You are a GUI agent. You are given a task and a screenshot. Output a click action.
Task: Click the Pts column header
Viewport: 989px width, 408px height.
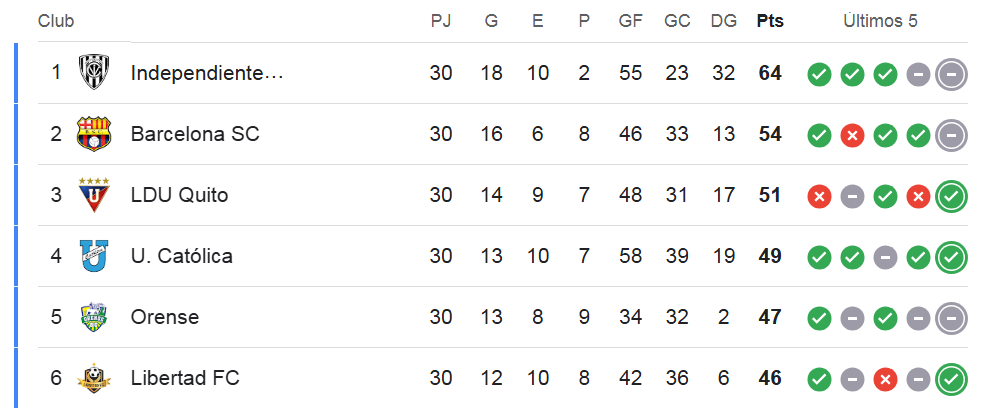pyautogui.click(x=770, y=21)
